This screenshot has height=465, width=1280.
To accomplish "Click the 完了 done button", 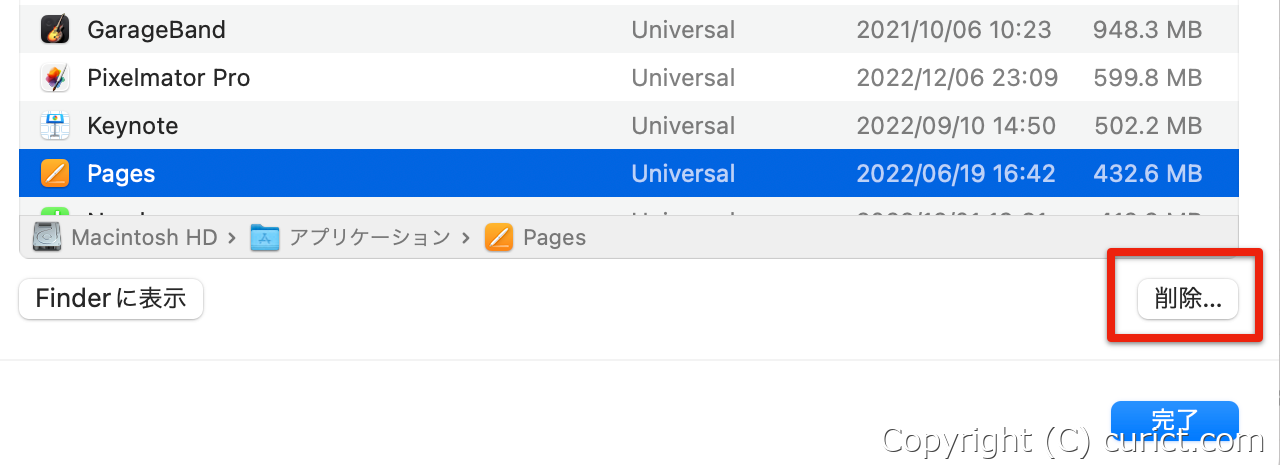I will point(1175,420).
